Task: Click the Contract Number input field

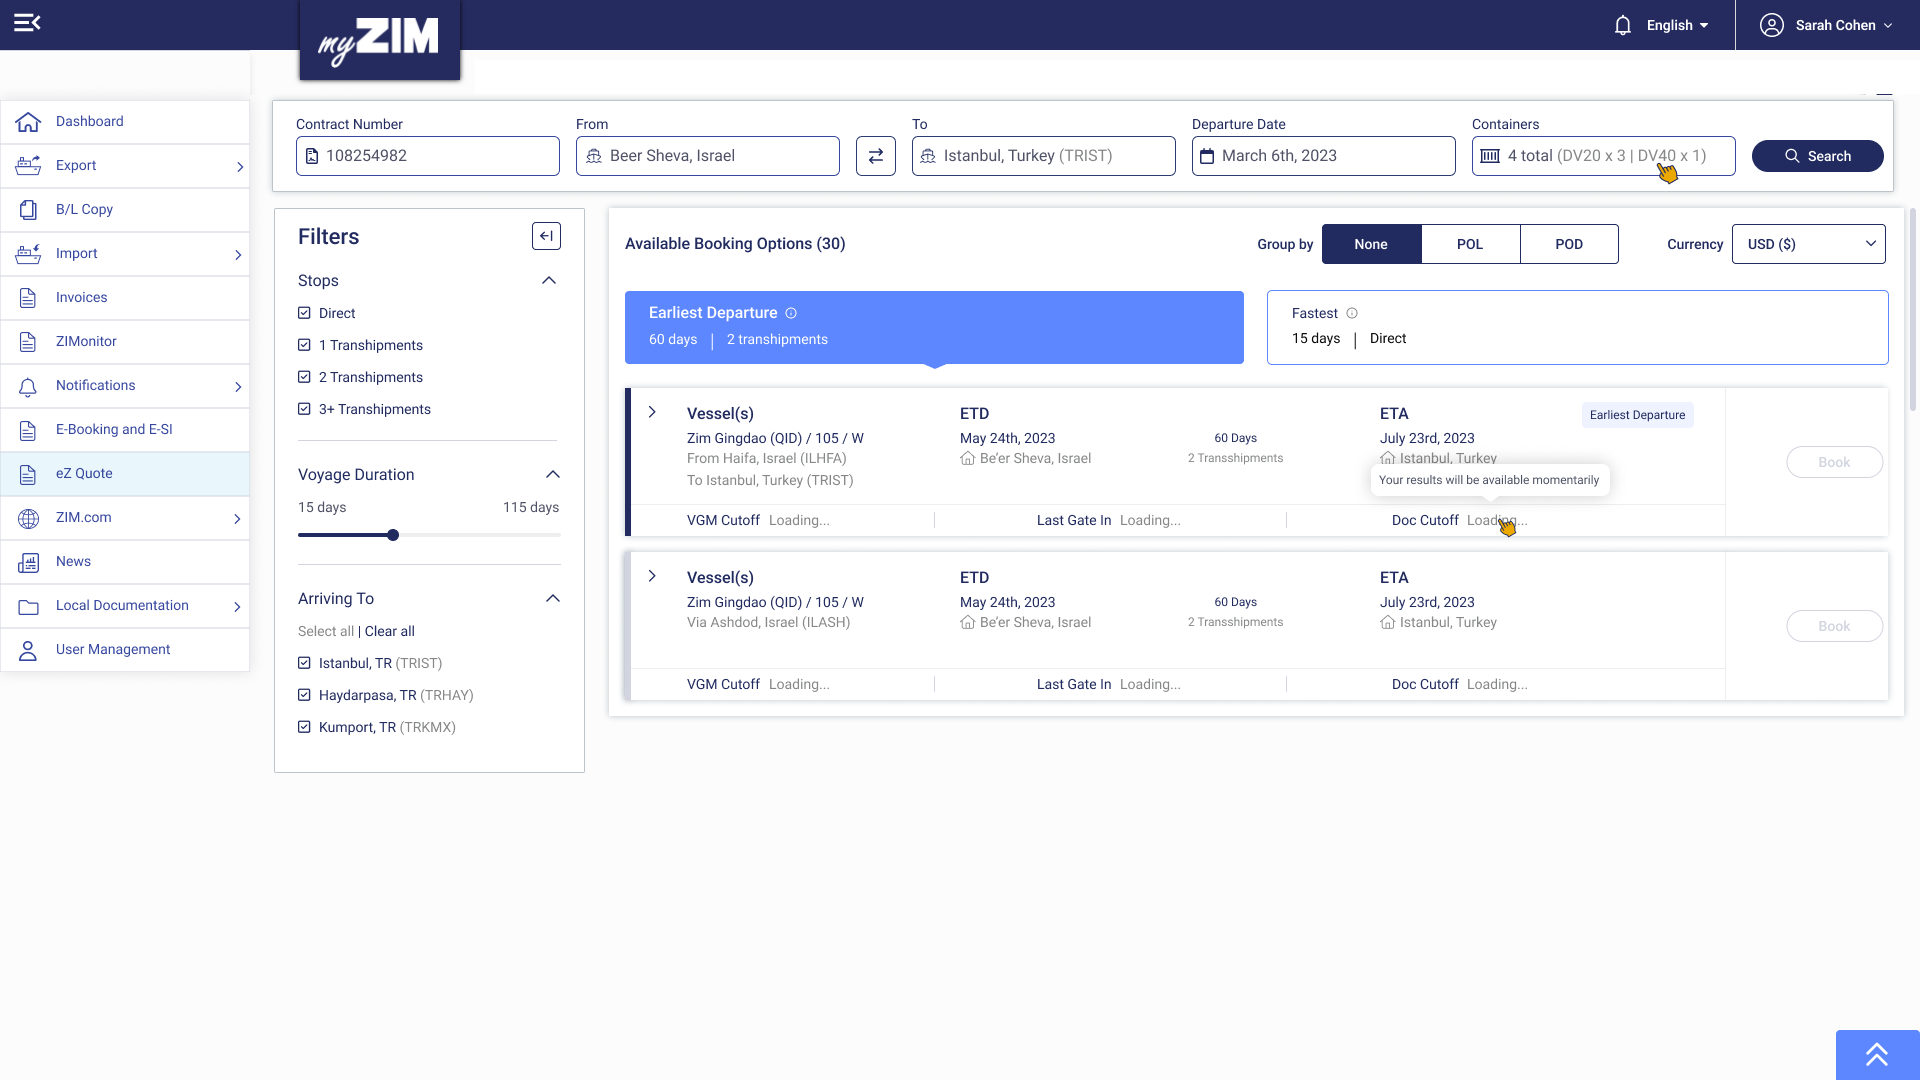Action: click(x=428, y=156)
